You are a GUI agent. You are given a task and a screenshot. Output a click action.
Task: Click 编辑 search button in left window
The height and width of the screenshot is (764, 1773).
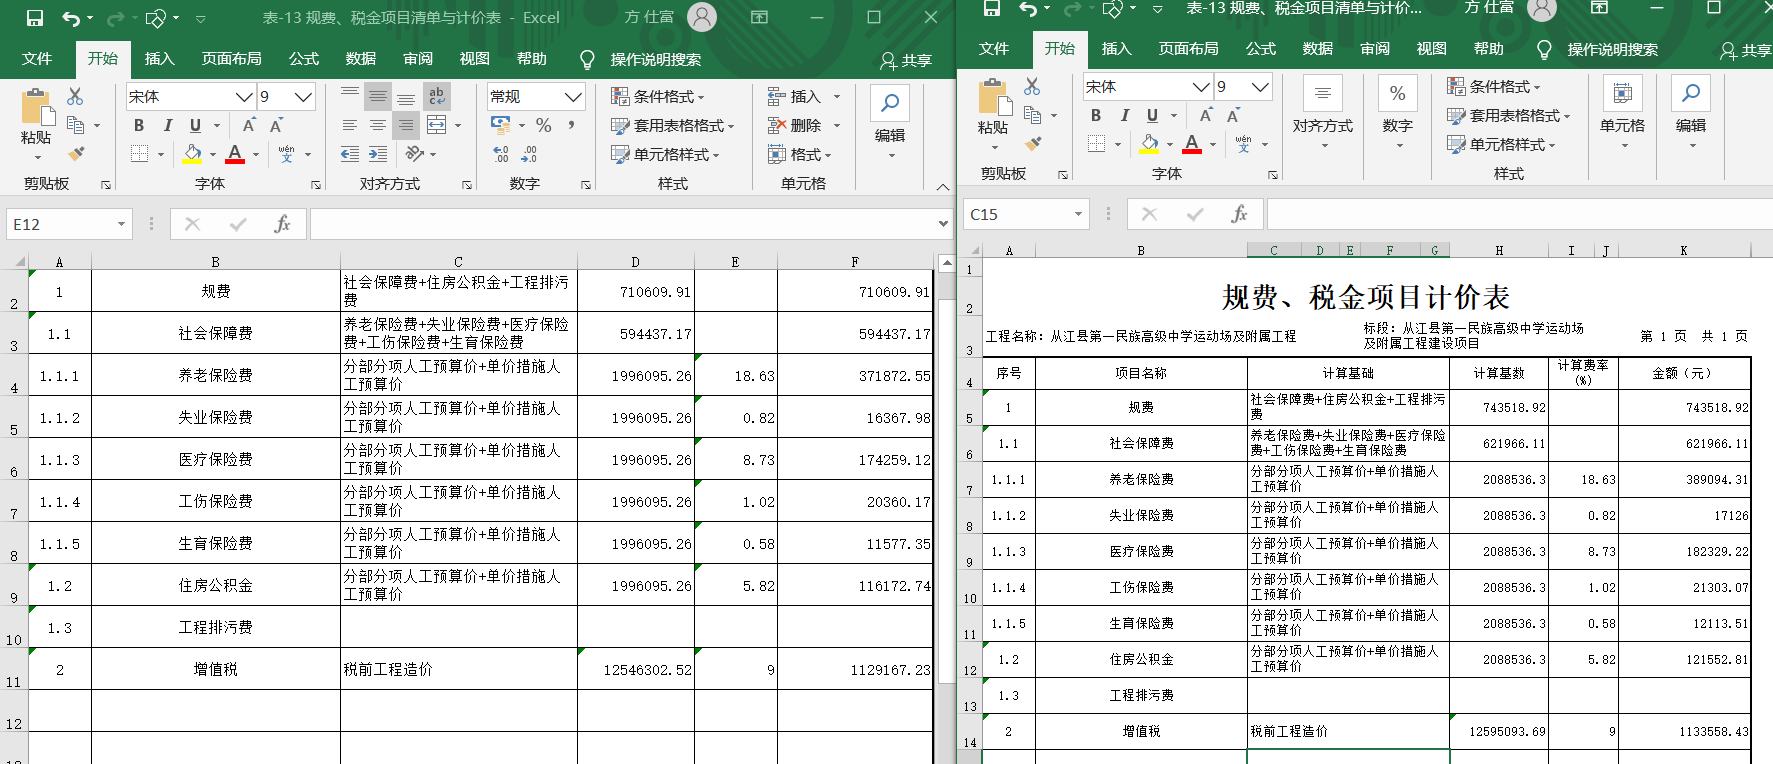pos(890,122)
